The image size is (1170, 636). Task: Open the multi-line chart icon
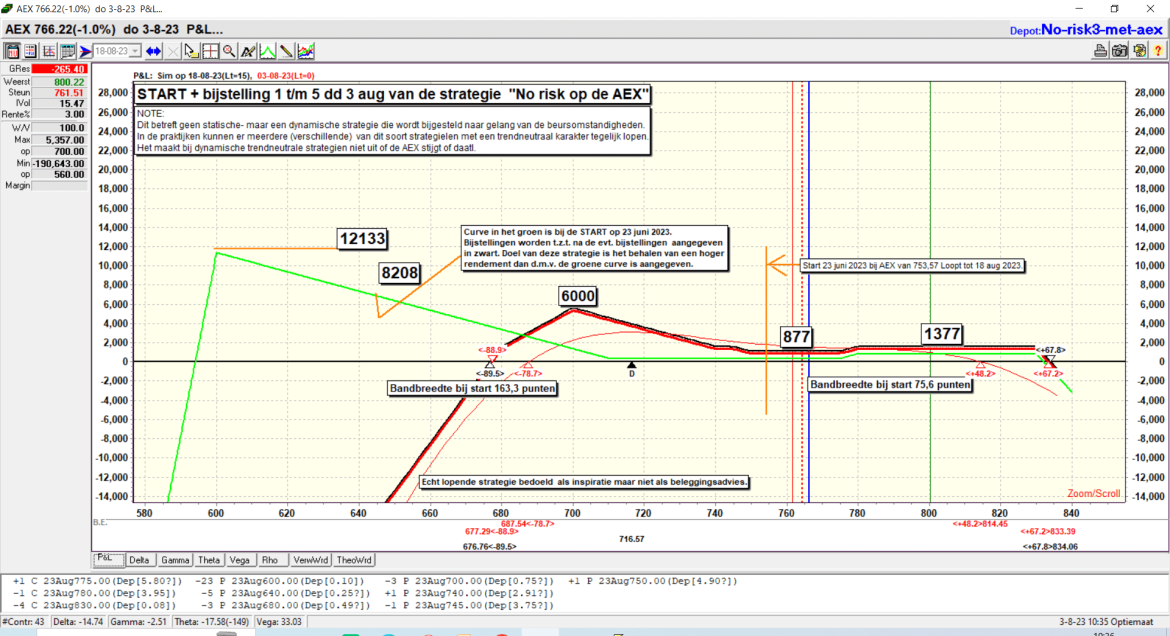(x=306, y=52)
